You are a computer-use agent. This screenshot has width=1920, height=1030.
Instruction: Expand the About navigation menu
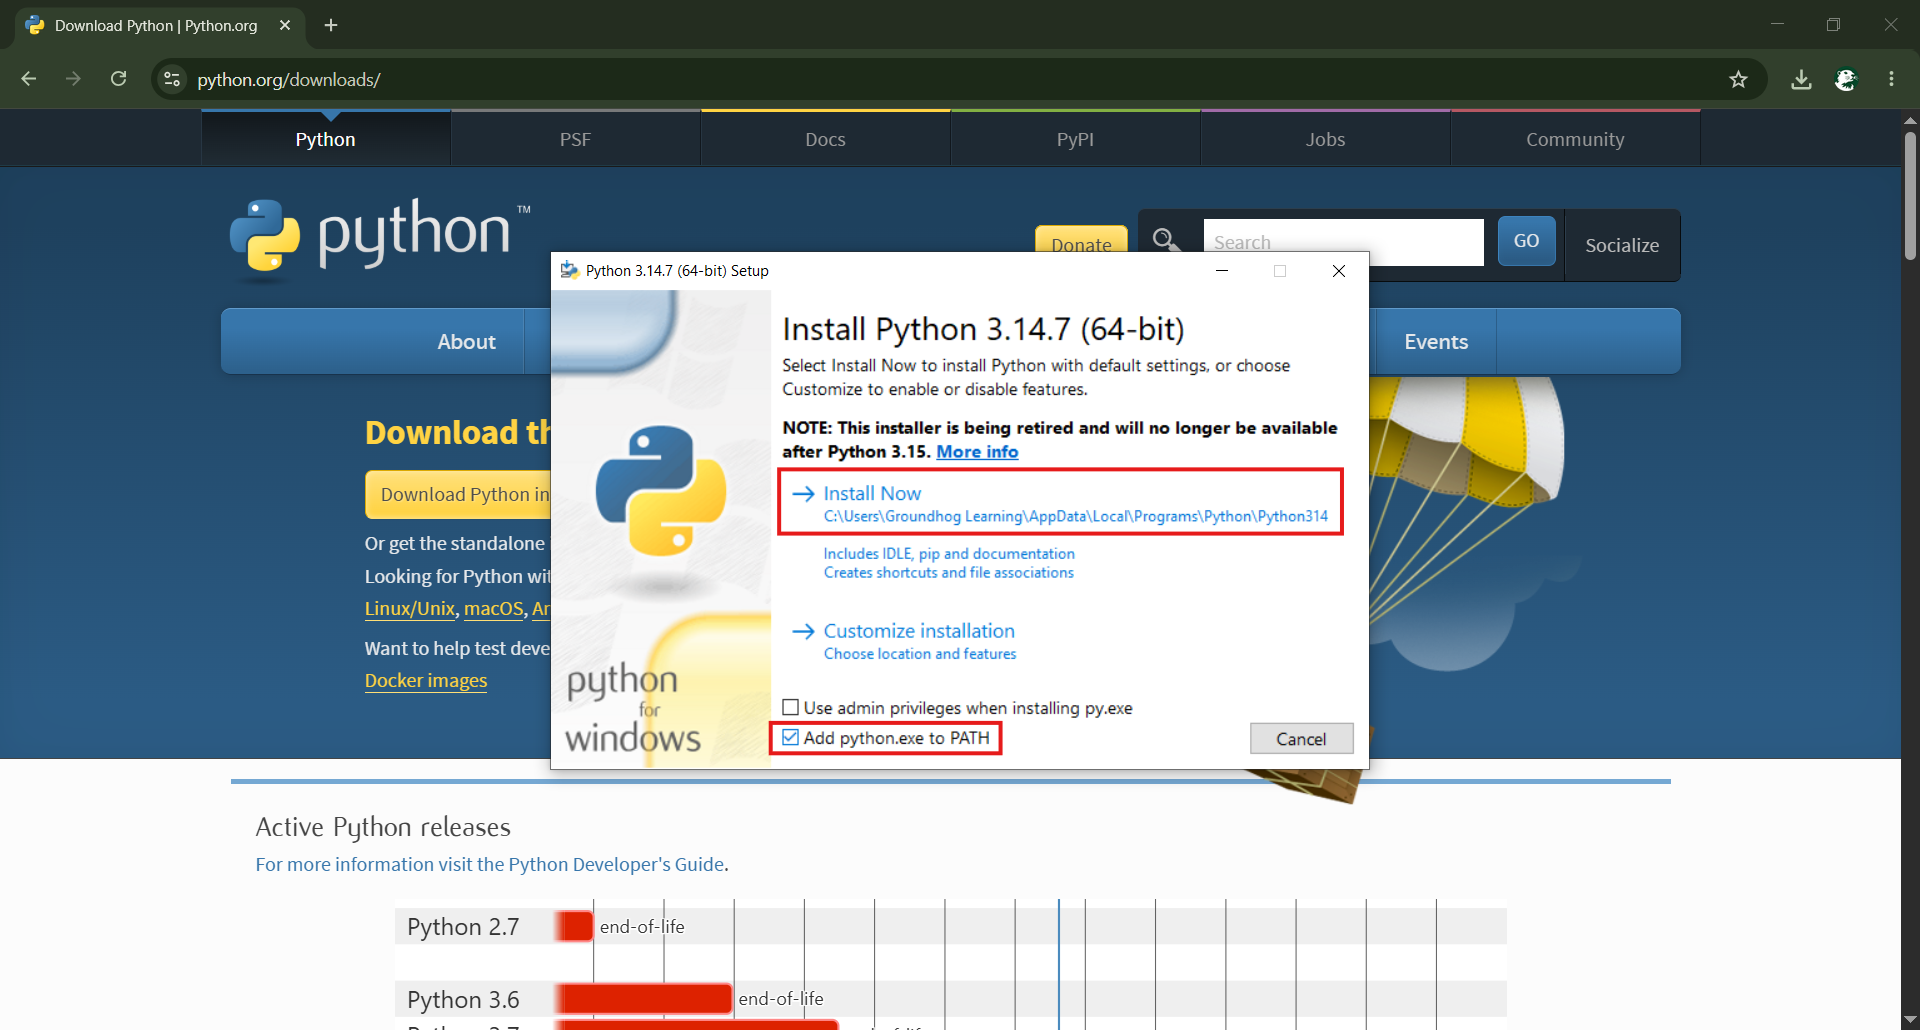click(466, 342)
